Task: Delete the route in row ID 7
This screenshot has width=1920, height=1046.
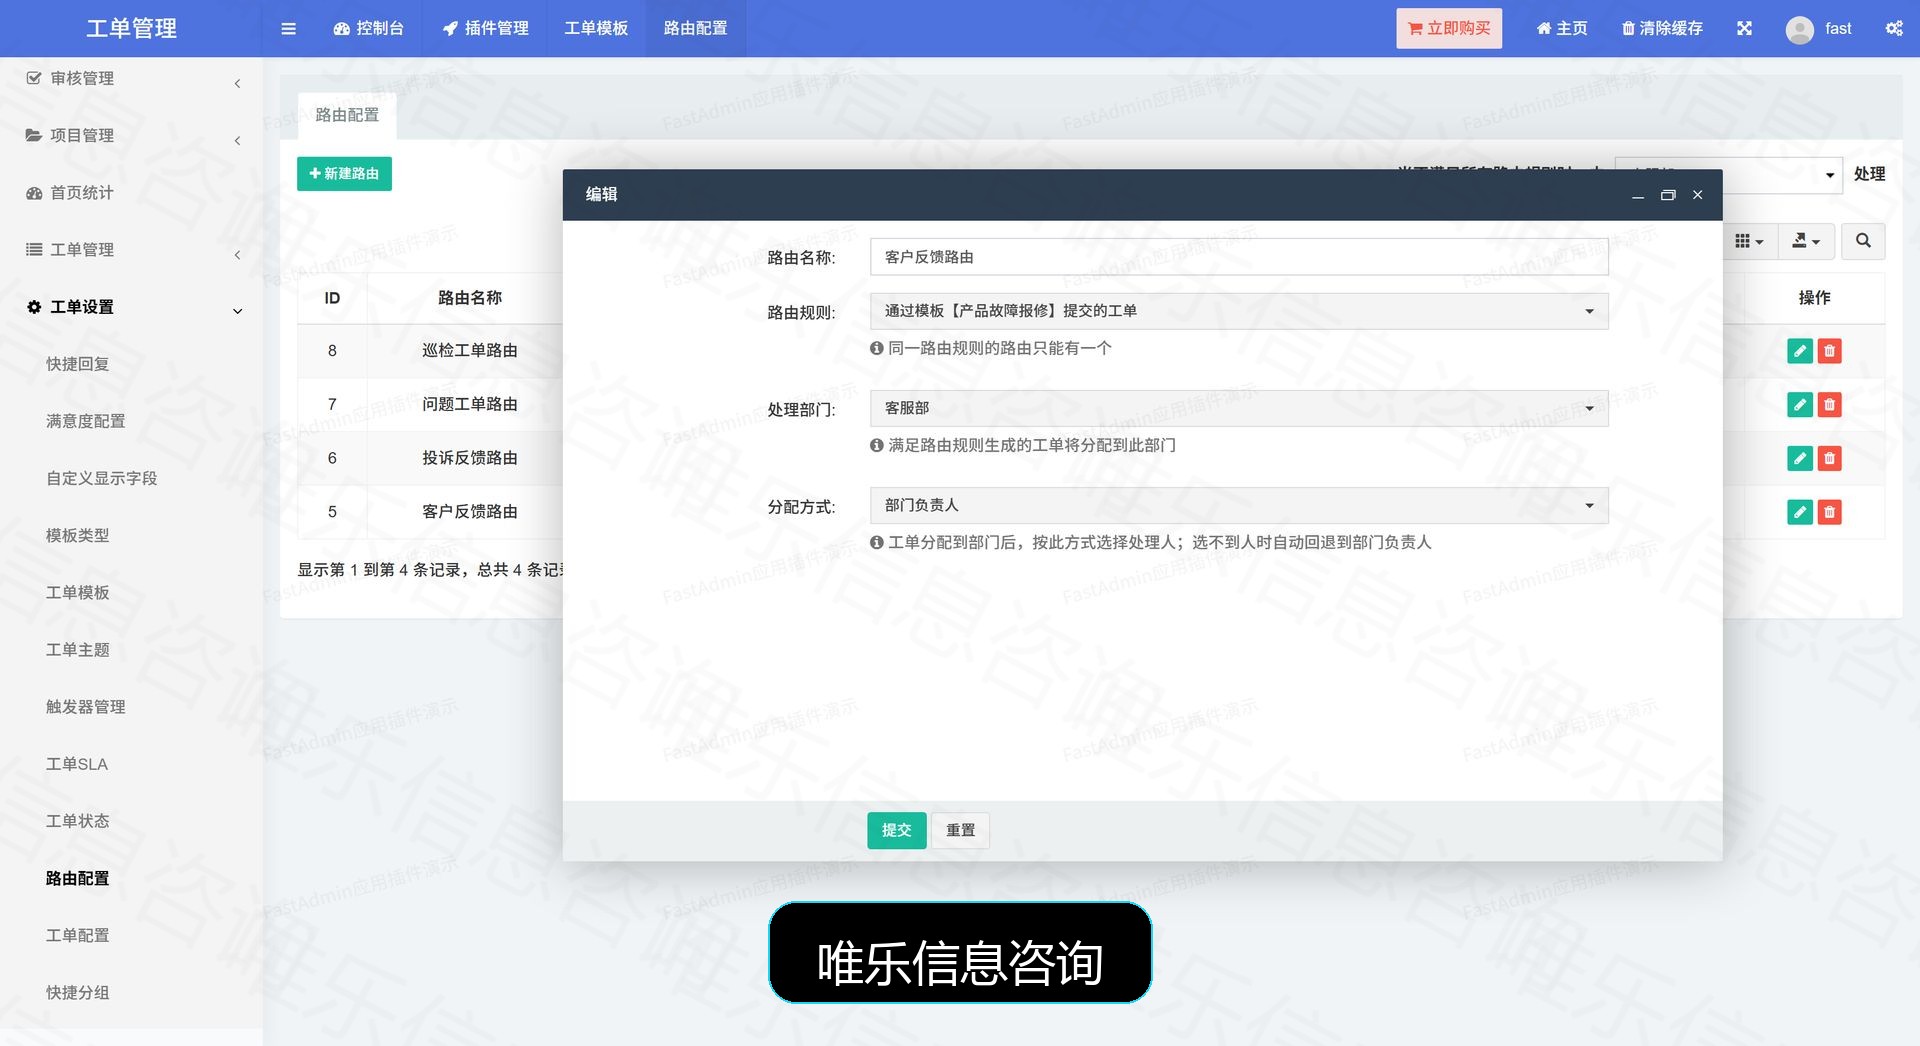Action: [1829, 404]
